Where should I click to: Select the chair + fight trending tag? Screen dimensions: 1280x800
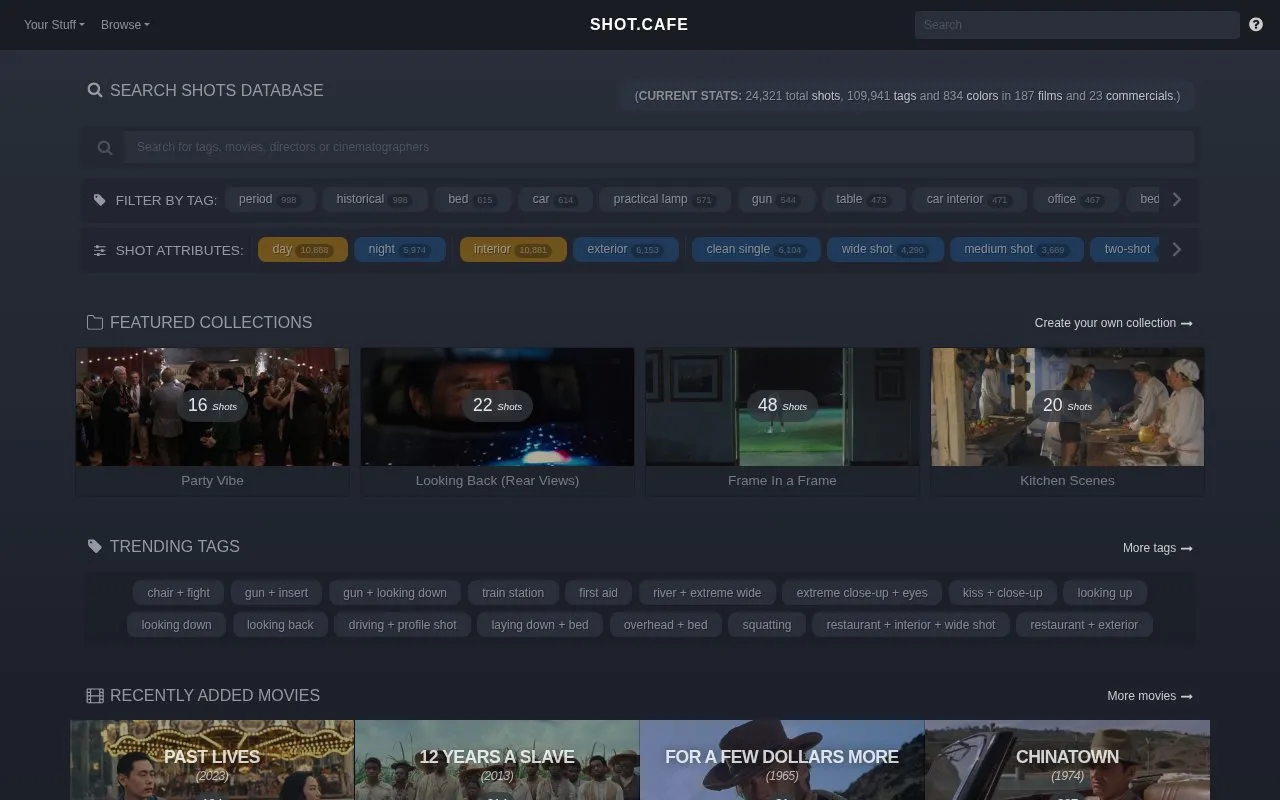pos(179,593)
